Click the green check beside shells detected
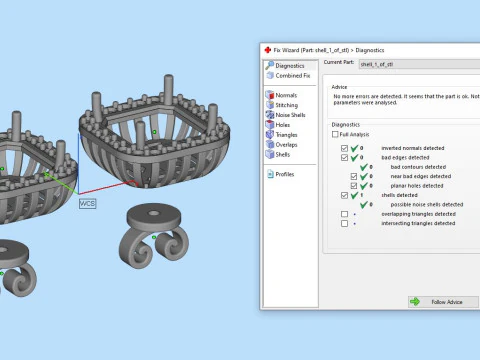This screenshot has height=360, width=480. [354, 195]
